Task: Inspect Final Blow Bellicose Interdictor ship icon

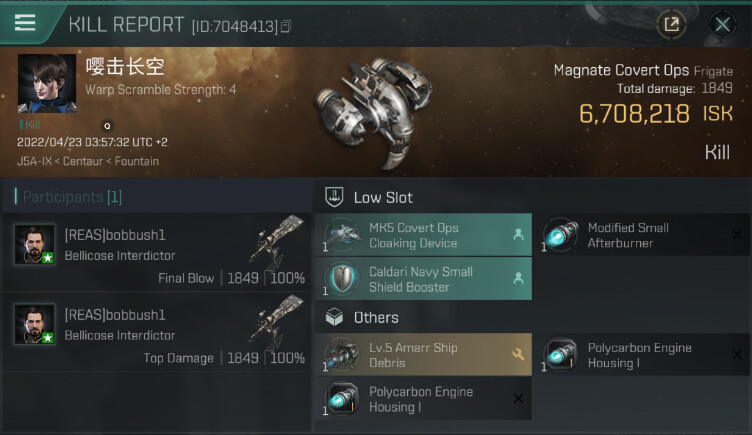Action: (x=275, y=238)
